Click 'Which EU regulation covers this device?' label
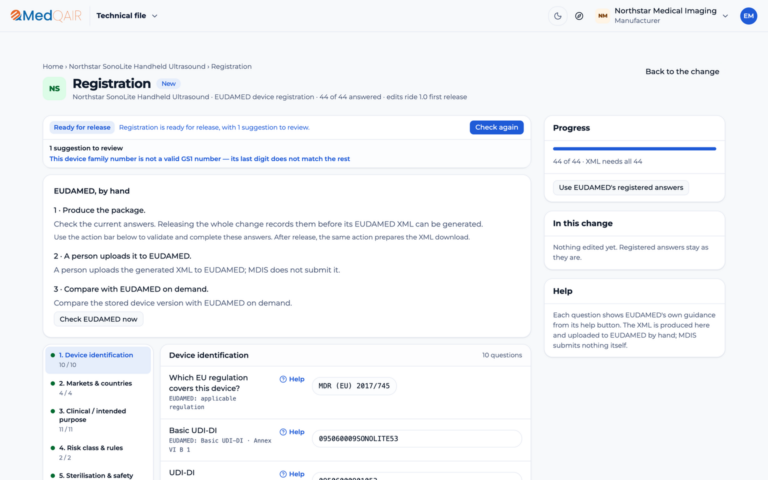The height and width of the screenshot is (480, 768). pos(208,383)
